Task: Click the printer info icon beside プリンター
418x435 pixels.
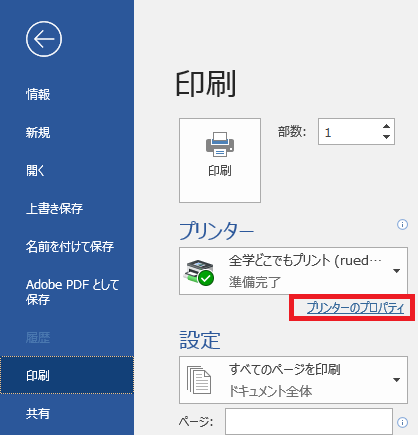Action: [x=402, y=224]
